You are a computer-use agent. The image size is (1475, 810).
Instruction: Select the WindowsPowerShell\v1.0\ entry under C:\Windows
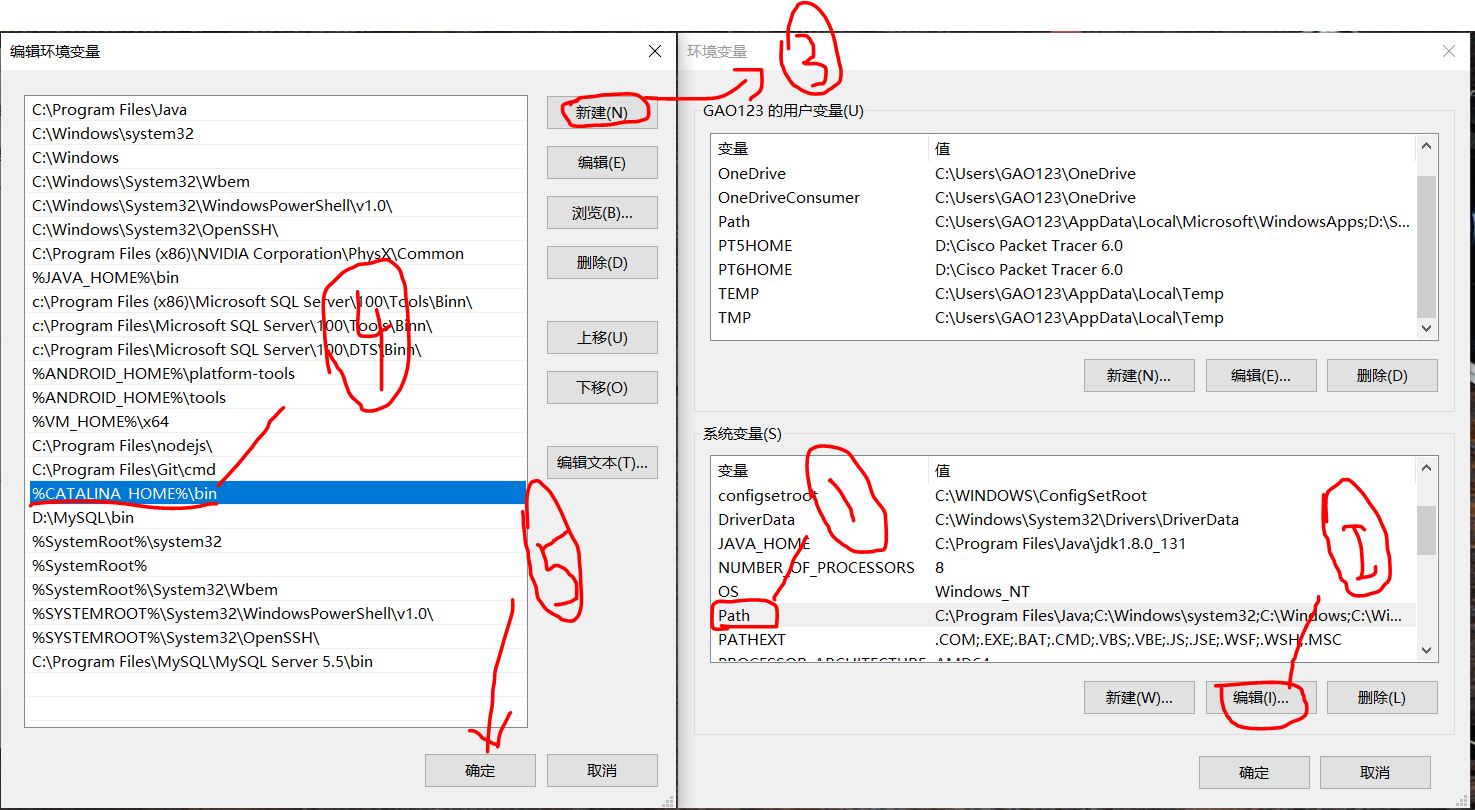[277, 205]
